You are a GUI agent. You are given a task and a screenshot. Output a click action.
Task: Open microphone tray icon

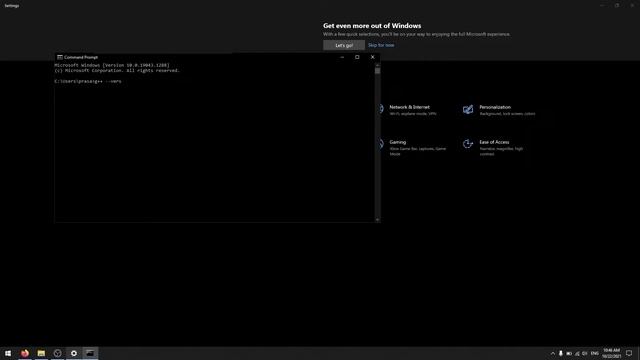561,353
